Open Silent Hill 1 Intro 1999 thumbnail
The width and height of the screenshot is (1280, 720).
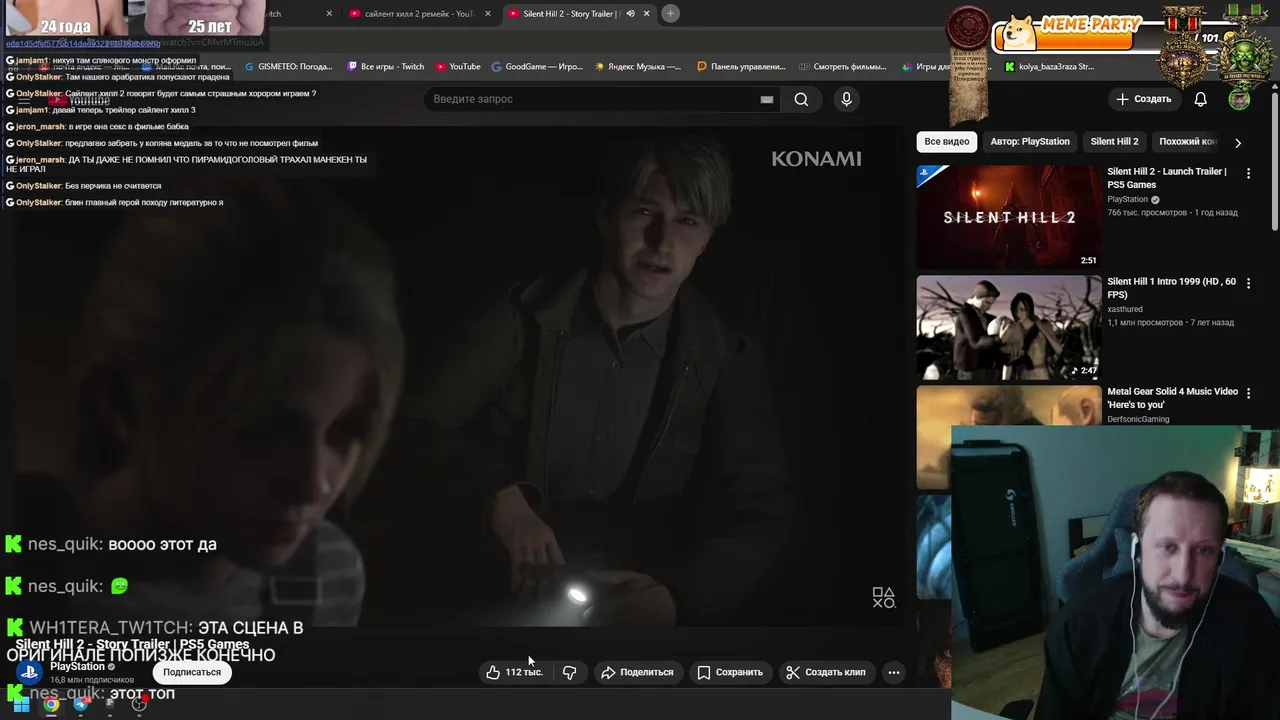coord(1009,327)
